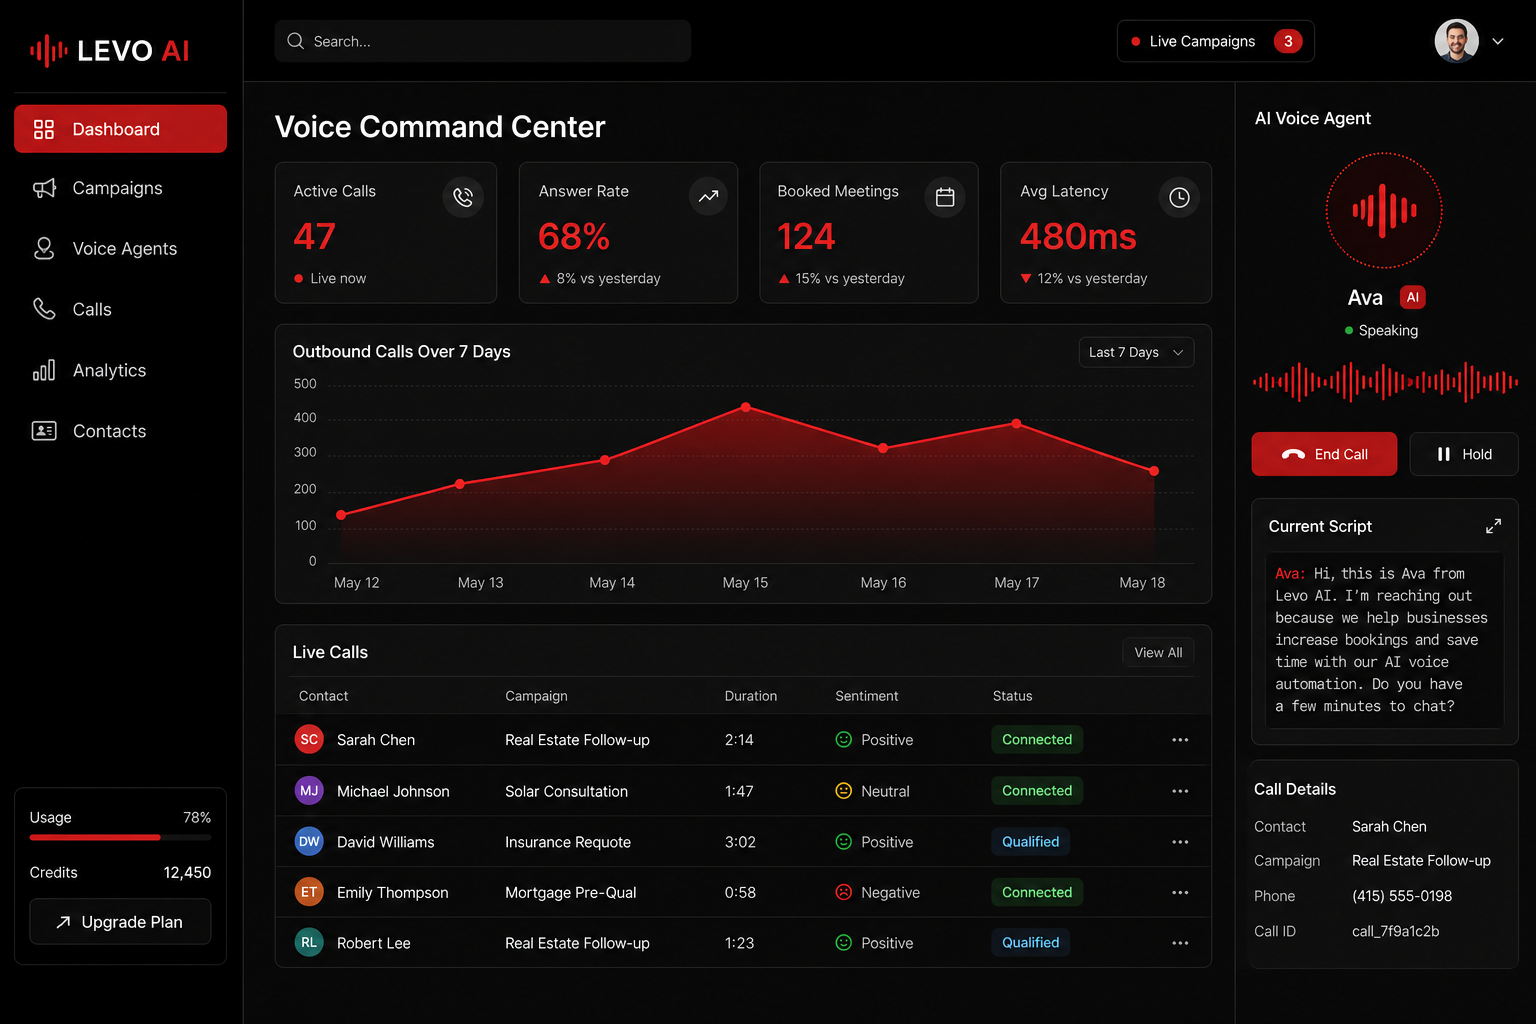Open the Live Campaigns button
This screenshot has height=1024, width=1536.
[1215, 41]
